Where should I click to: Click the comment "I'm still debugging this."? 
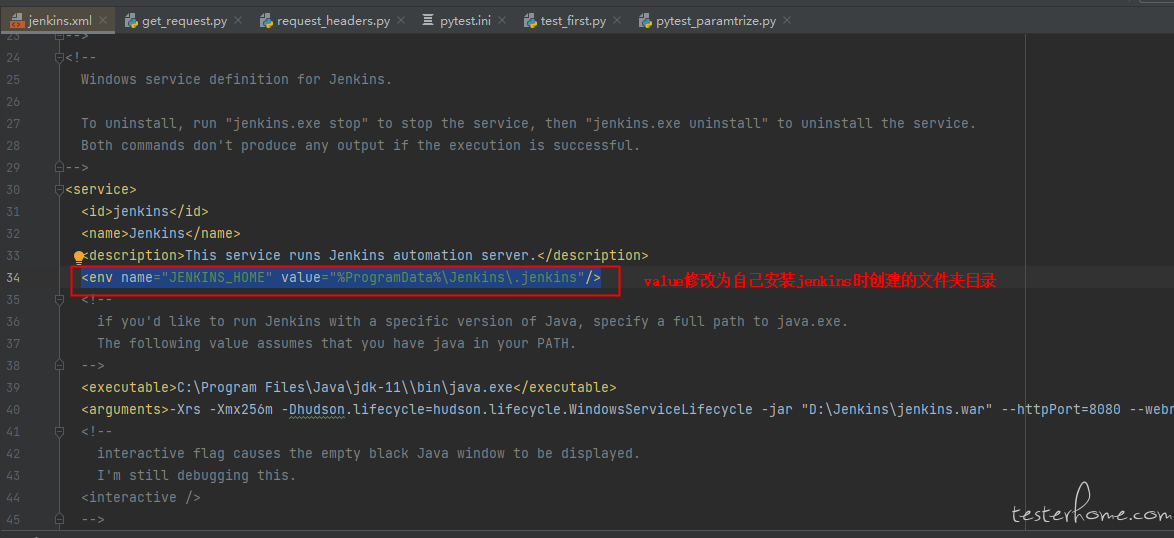click(197, 476)
